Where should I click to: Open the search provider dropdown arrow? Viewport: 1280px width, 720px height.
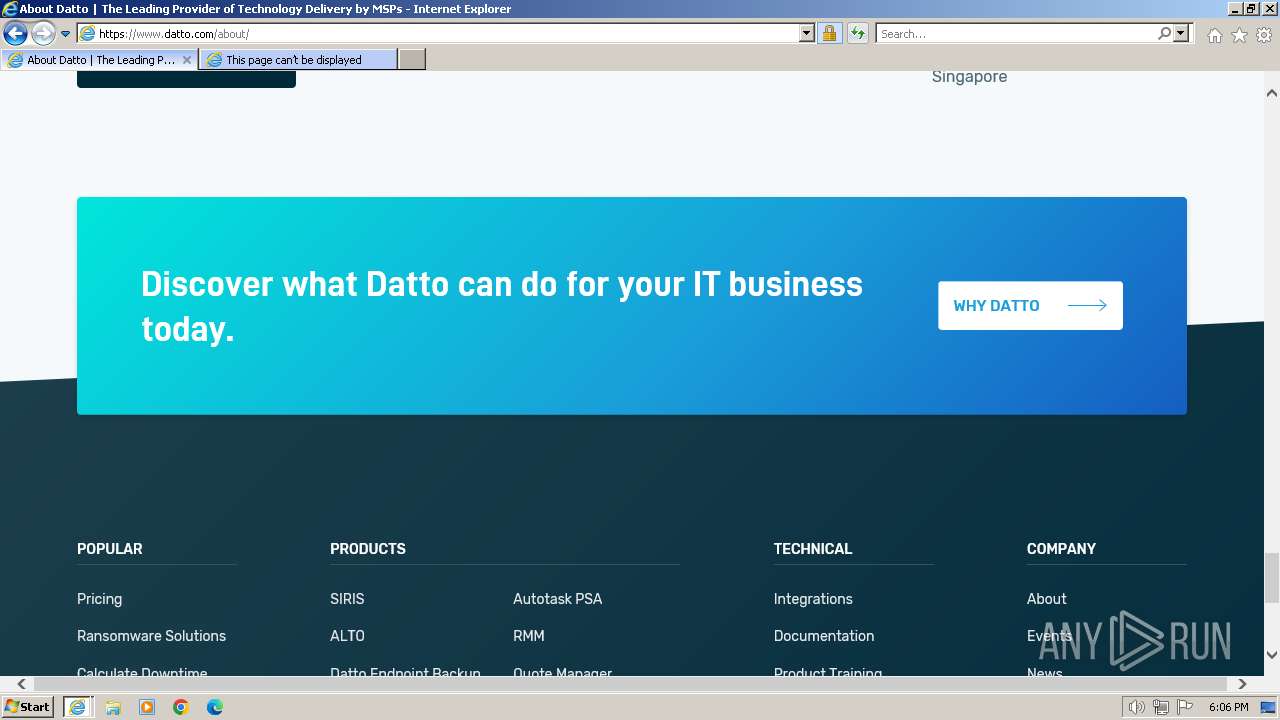coord(1181,34)
